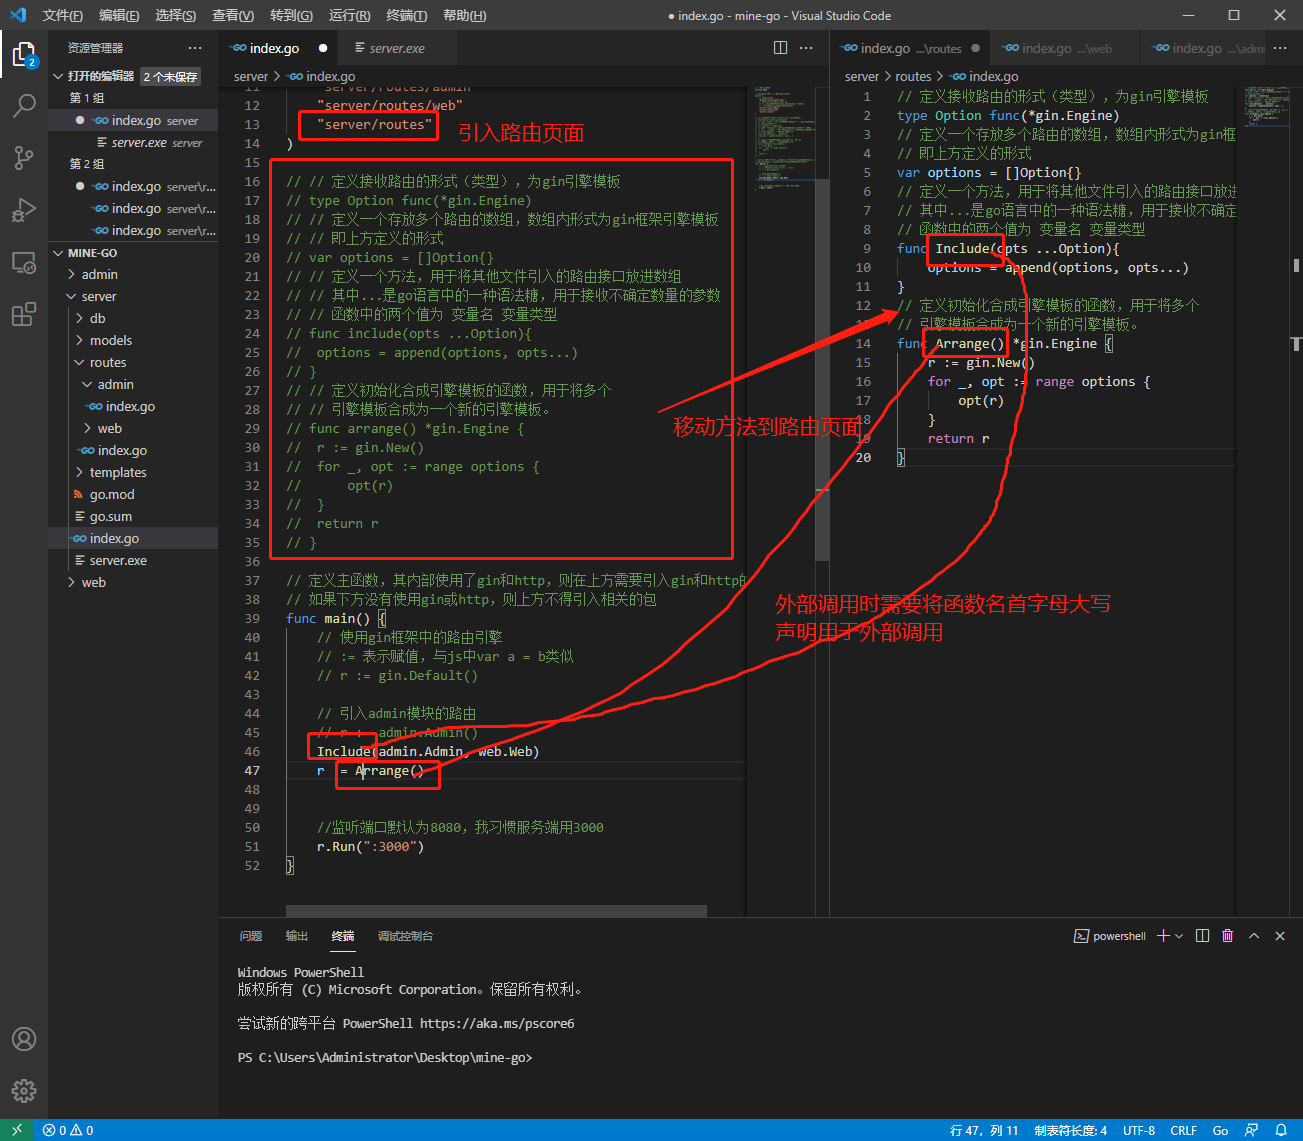1303x1141 pixels.
Task: Kill the terminal with trash icon
Action: point(1228,936)
